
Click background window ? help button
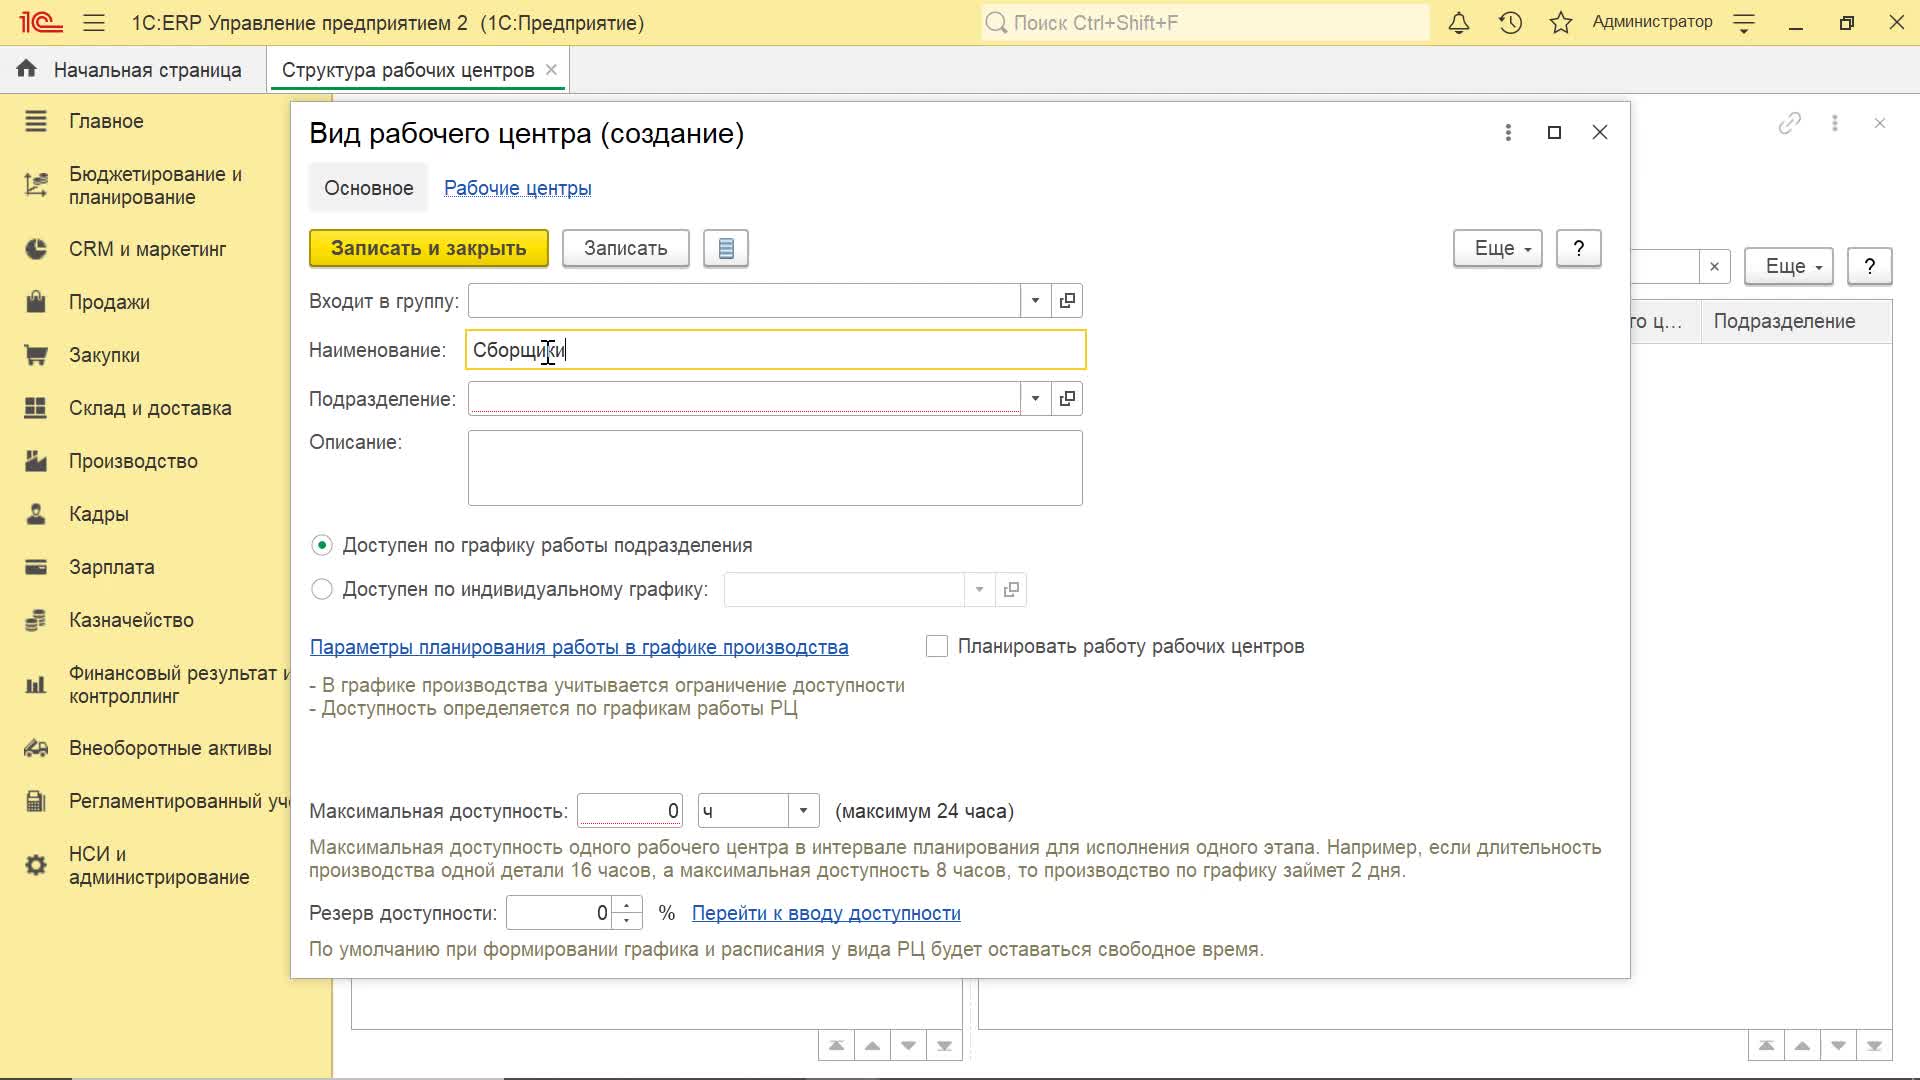pyautogui.click(x=1870, y=267)
